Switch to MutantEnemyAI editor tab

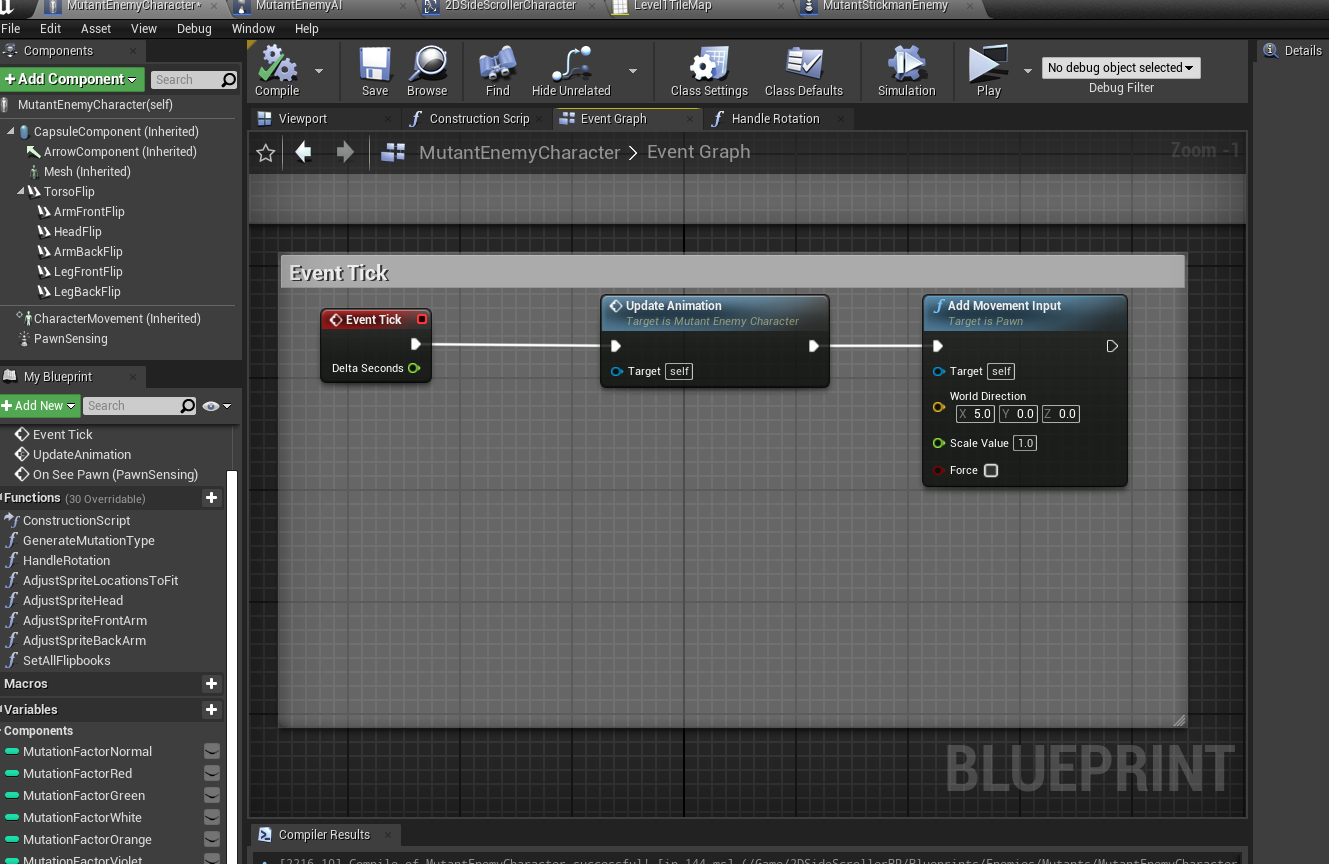299,6
